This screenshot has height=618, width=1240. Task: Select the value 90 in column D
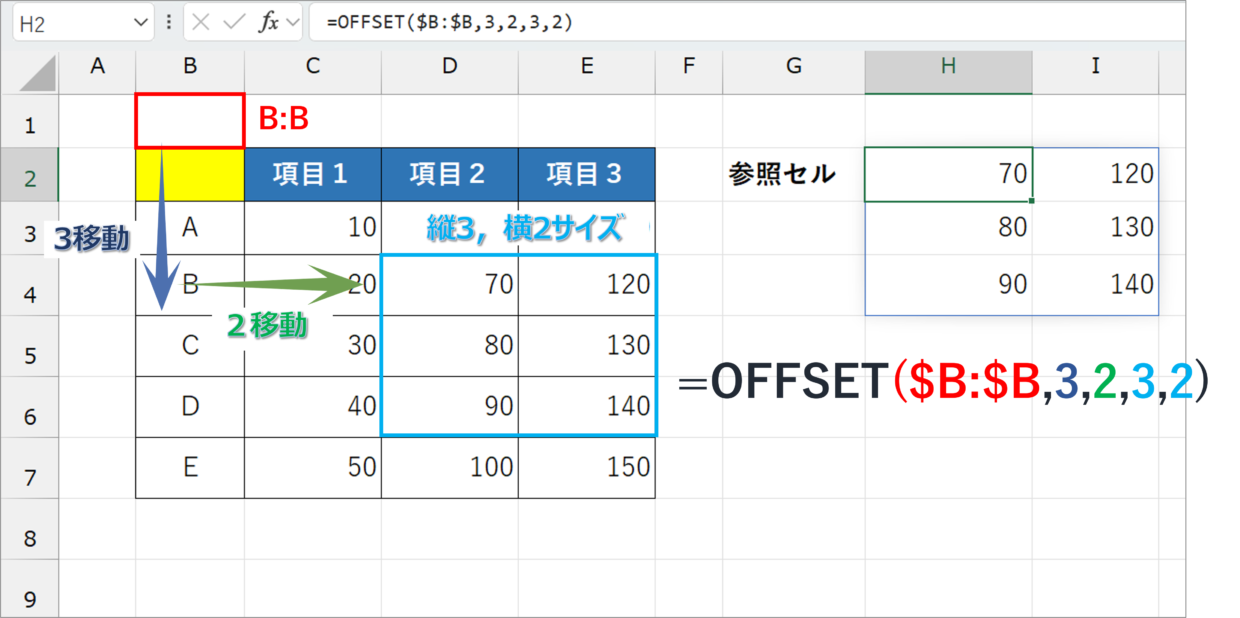pyautogui.click(x=450, y=406)
